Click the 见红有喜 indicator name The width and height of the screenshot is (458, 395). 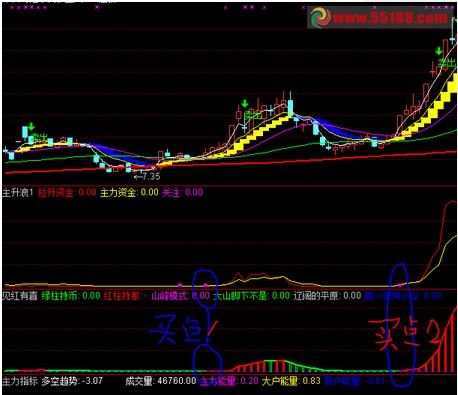click(20, 296)
